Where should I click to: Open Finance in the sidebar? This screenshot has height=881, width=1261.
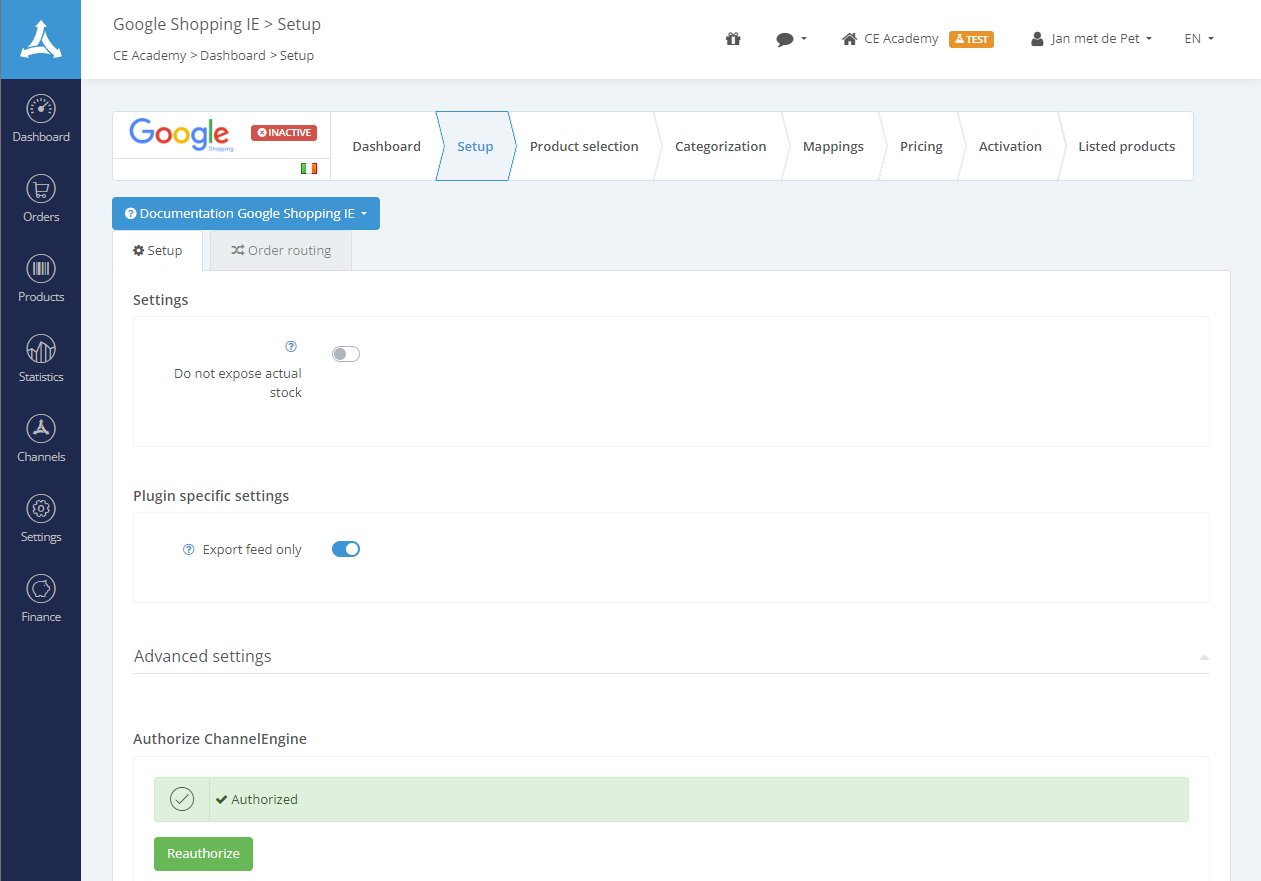(x=41, y=600)
